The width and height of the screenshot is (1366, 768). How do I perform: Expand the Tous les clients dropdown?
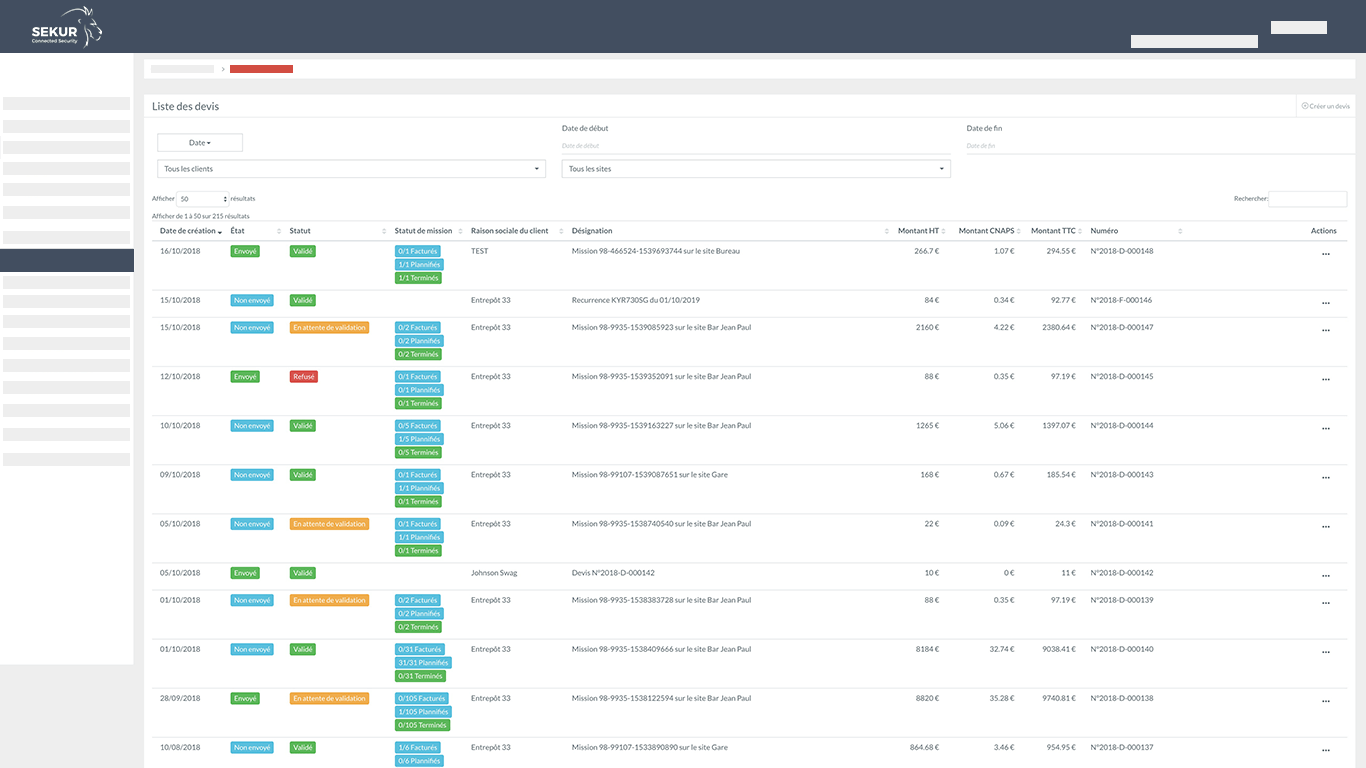(x=351, y=169)
